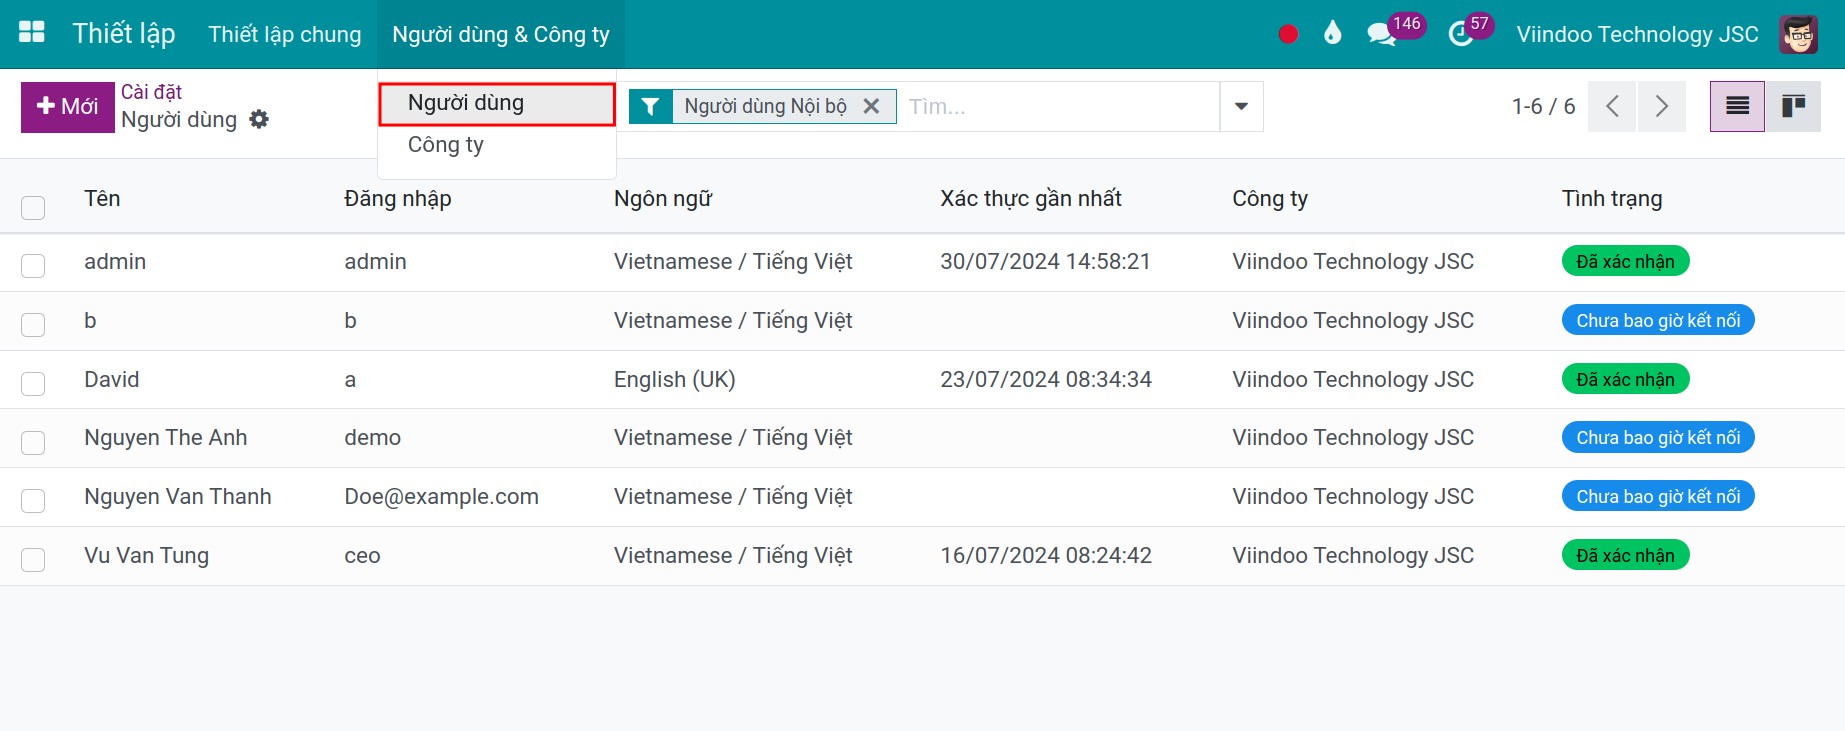
Task: Open Người dùng & Công ty menu
Action: coord(500,34)
